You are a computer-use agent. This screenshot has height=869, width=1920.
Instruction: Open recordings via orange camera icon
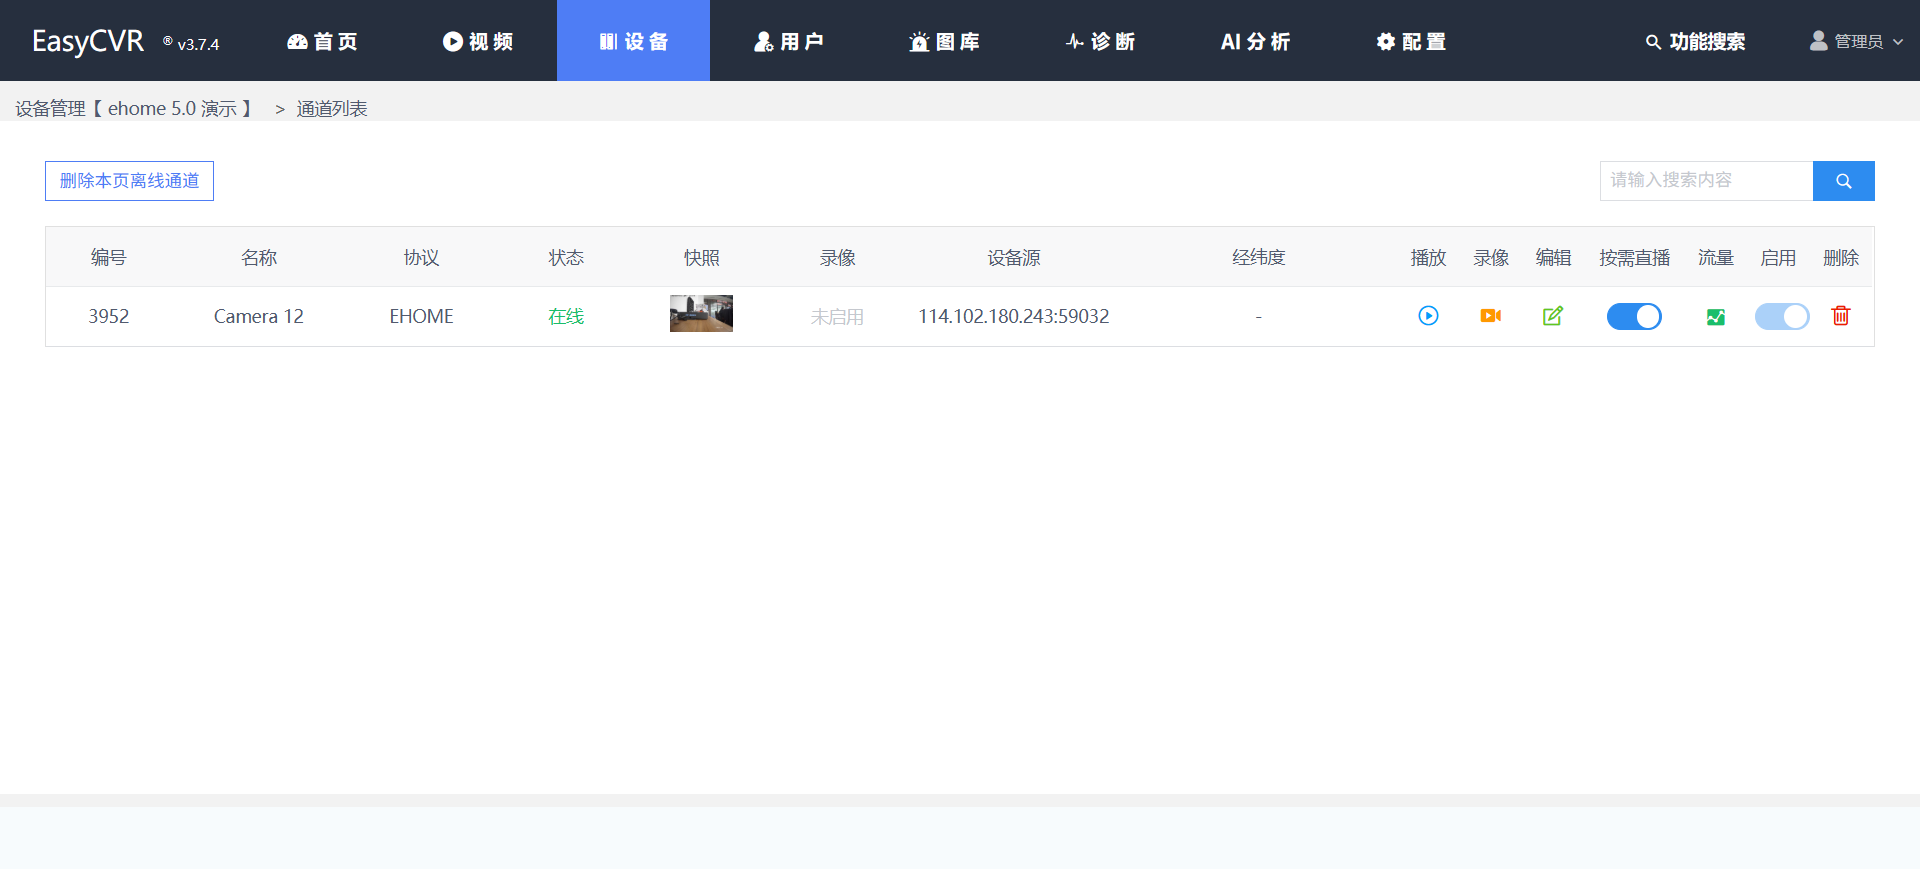[1490, 316]
